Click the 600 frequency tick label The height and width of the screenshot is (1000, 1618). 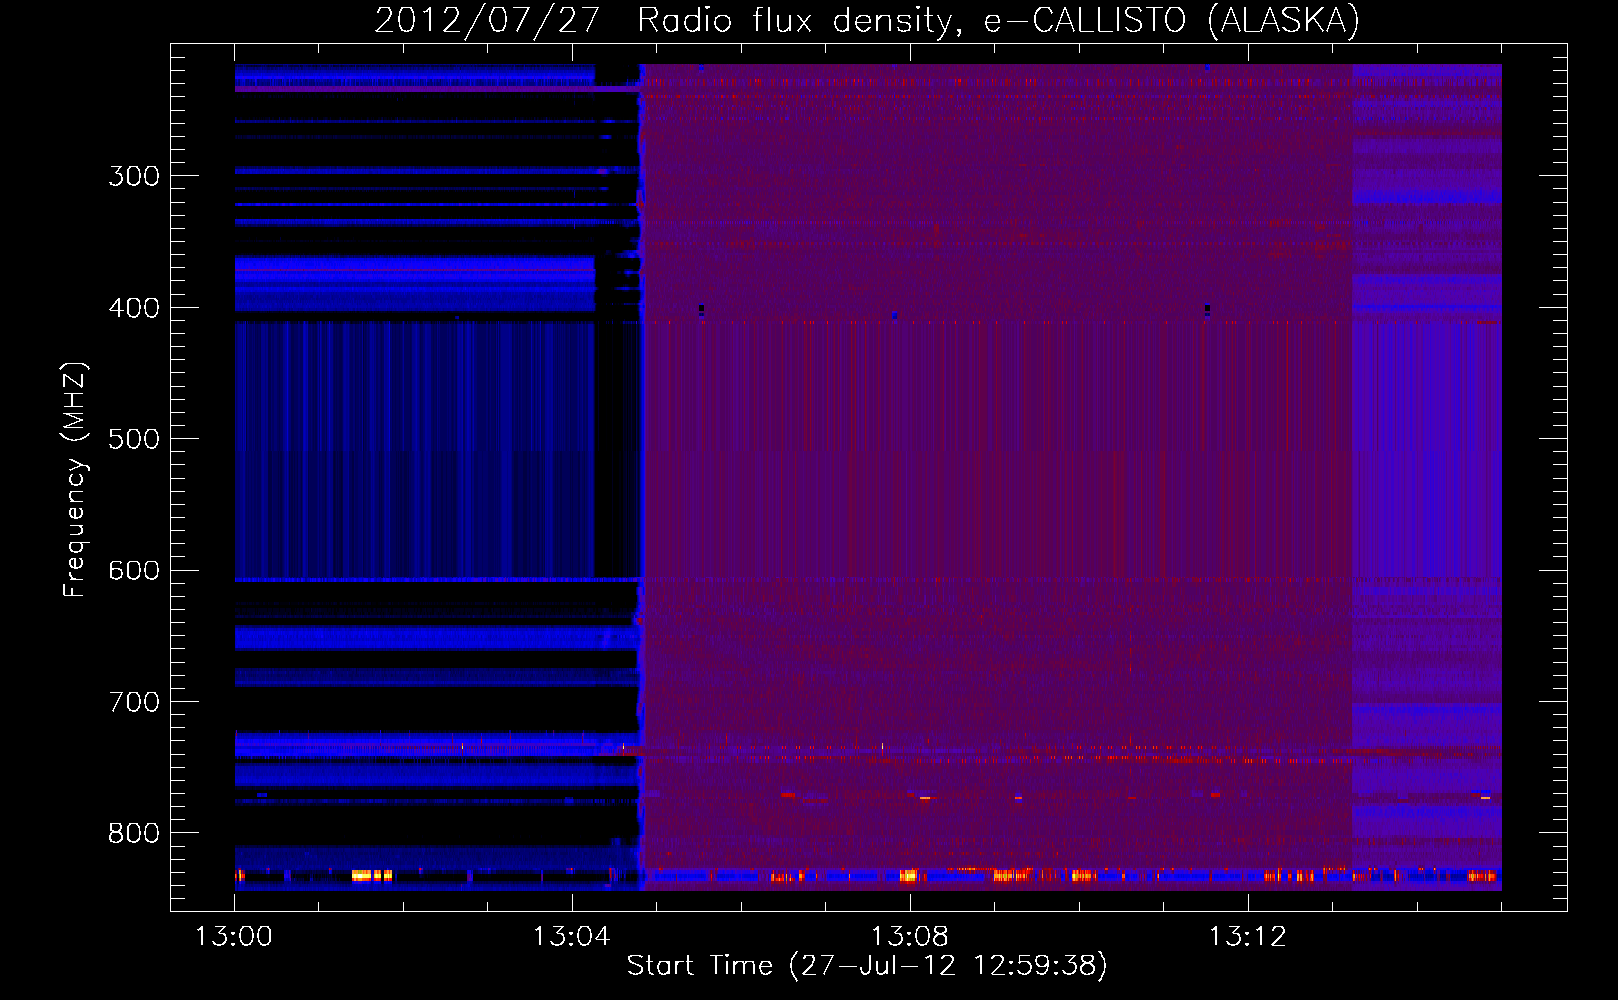coord(134,571)
